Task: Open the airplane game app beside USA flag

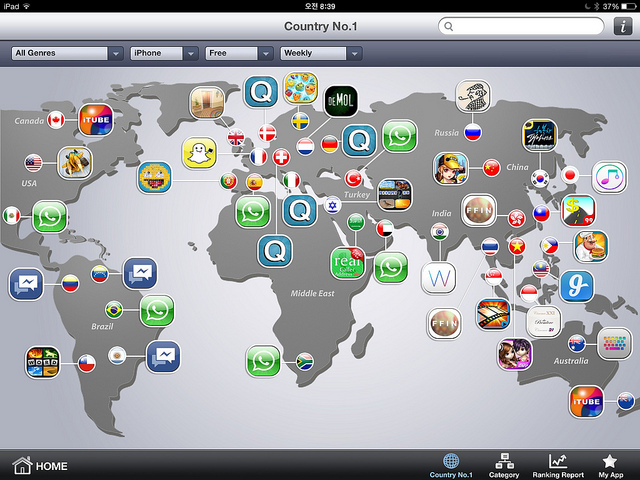Action: 74,163
